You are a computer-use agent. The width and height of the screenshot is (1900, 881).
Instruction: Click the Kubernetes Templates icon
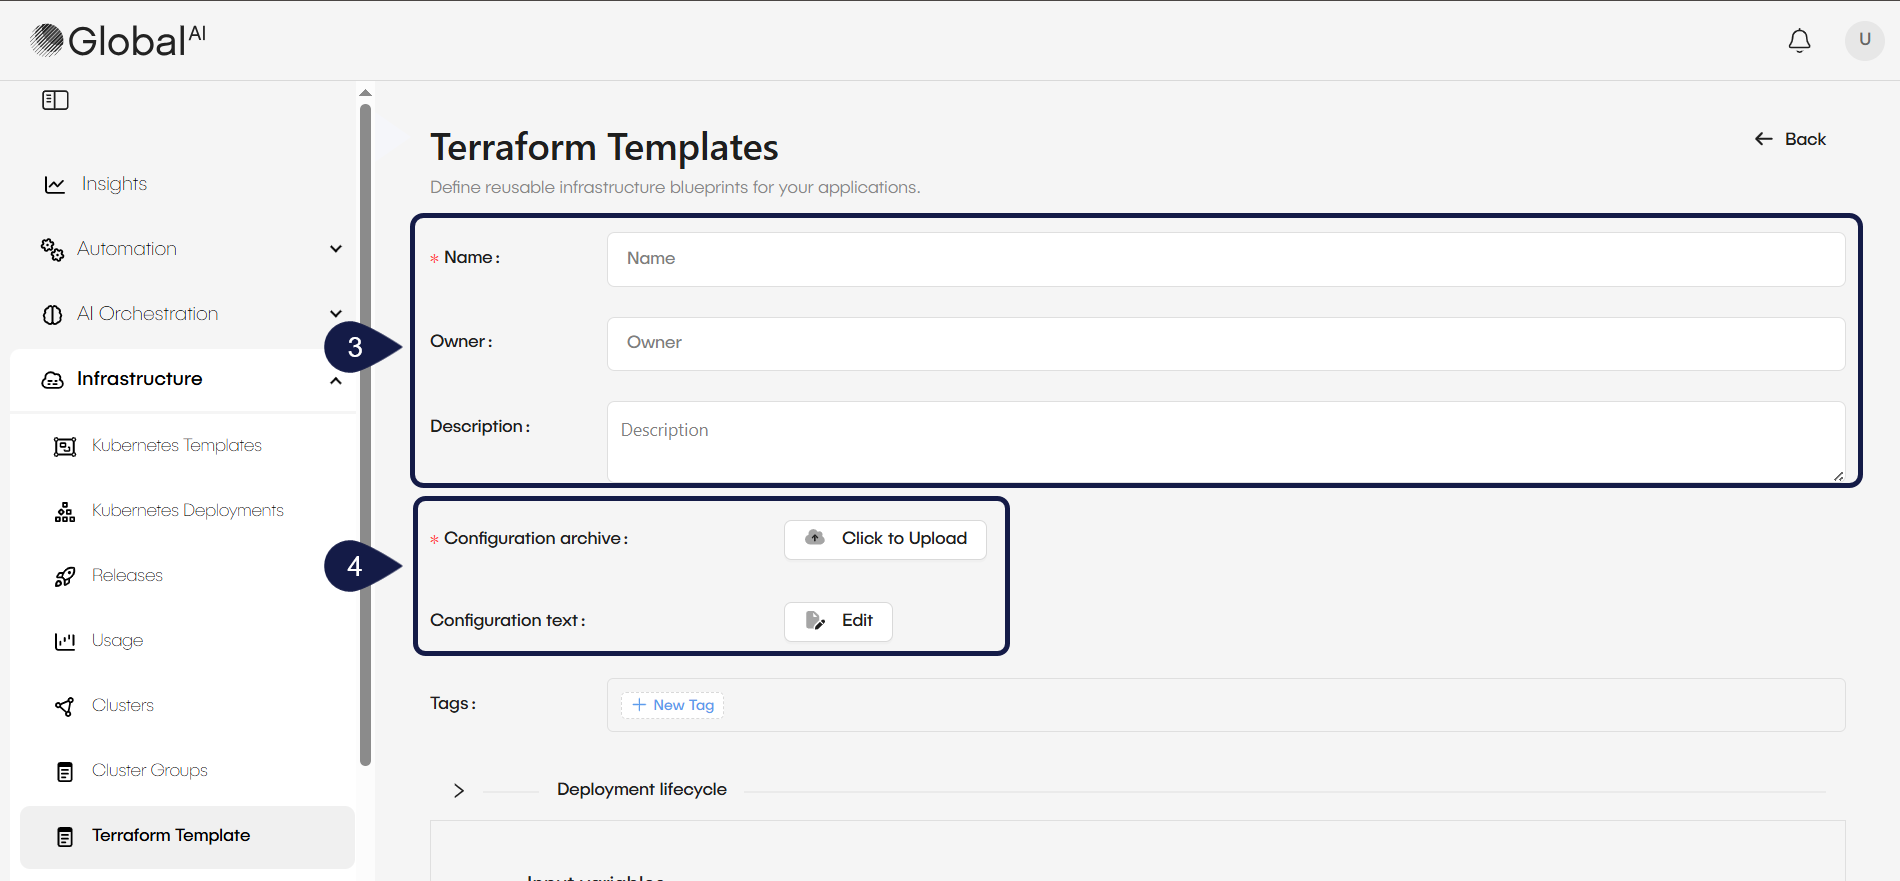[x=65, y=446]
